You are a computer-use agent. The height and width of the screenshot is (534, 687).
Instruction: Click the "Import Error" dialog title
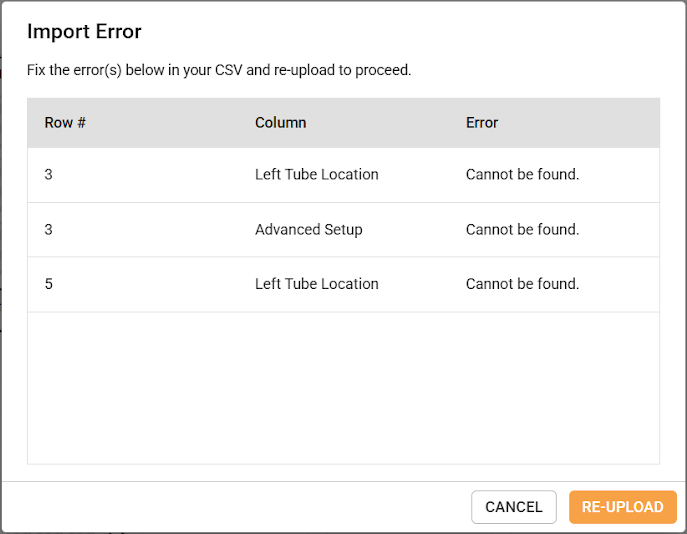click(x=84, y=31)
